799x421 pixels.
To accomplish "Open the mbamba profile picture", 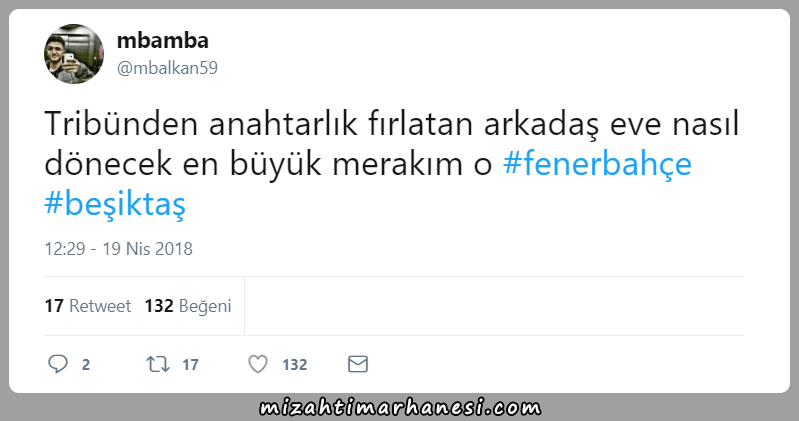I will point(74,54).
